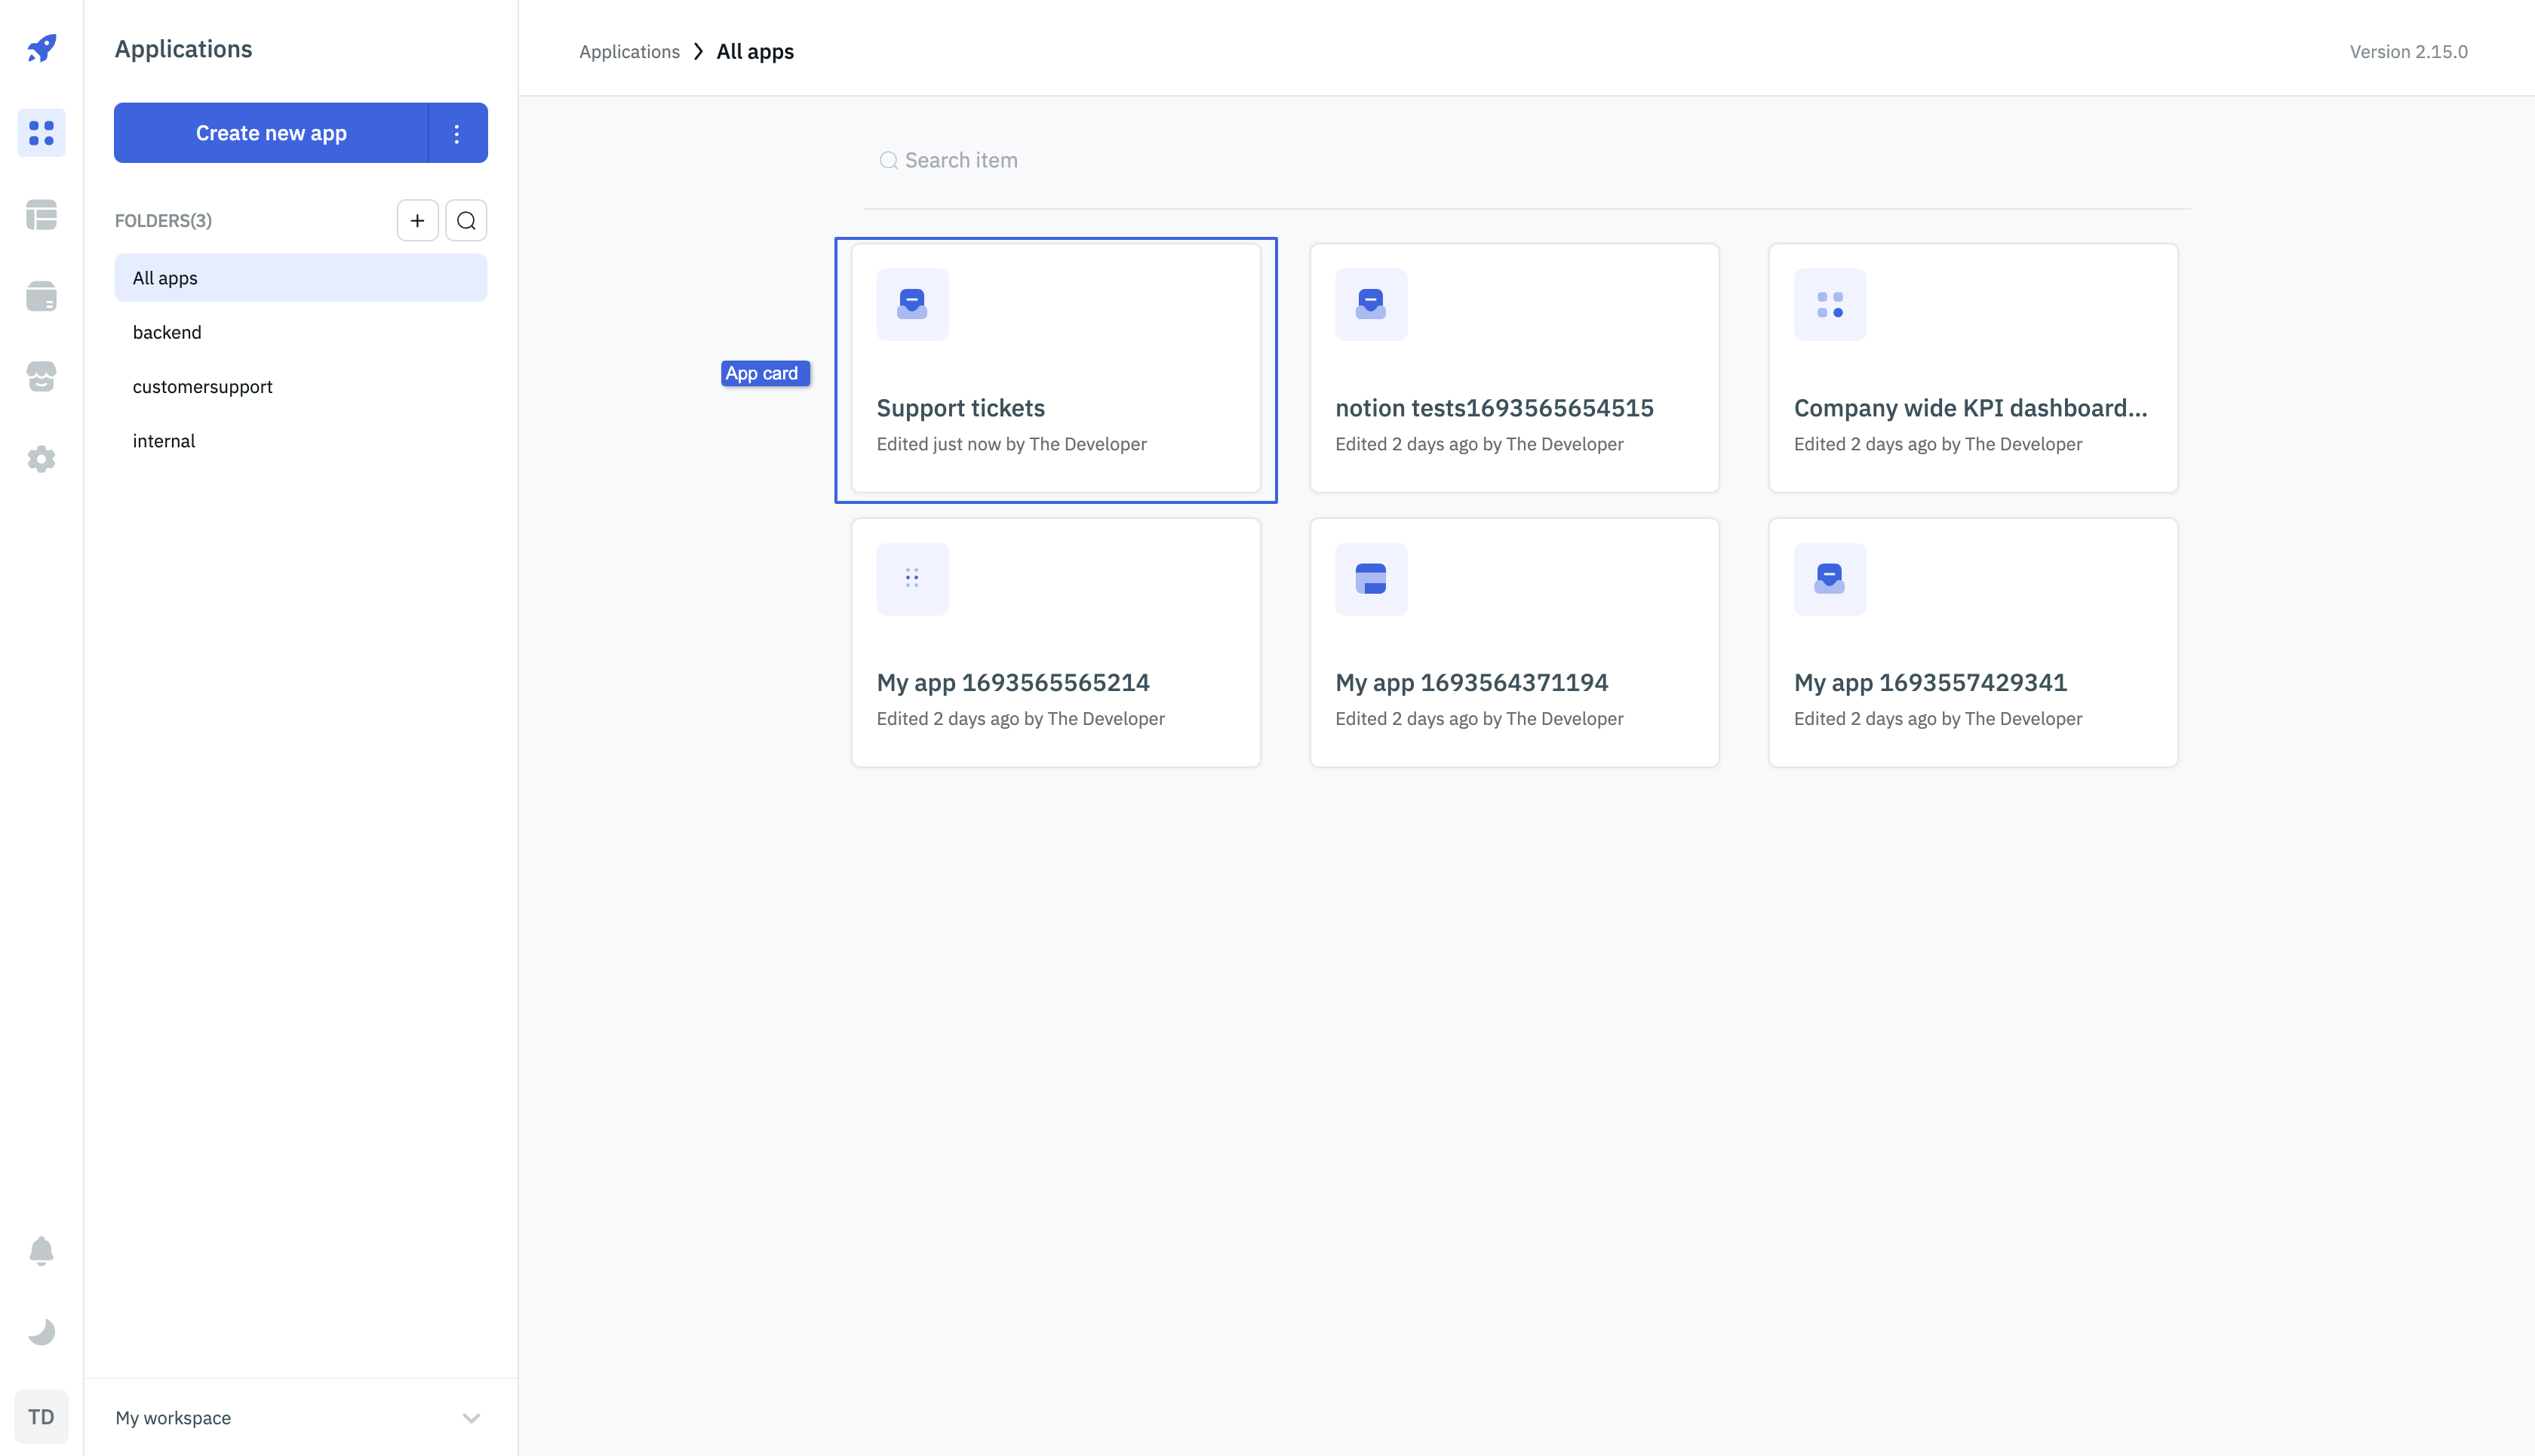Open the Apps dashboard sidebar icon

point(41,132)
